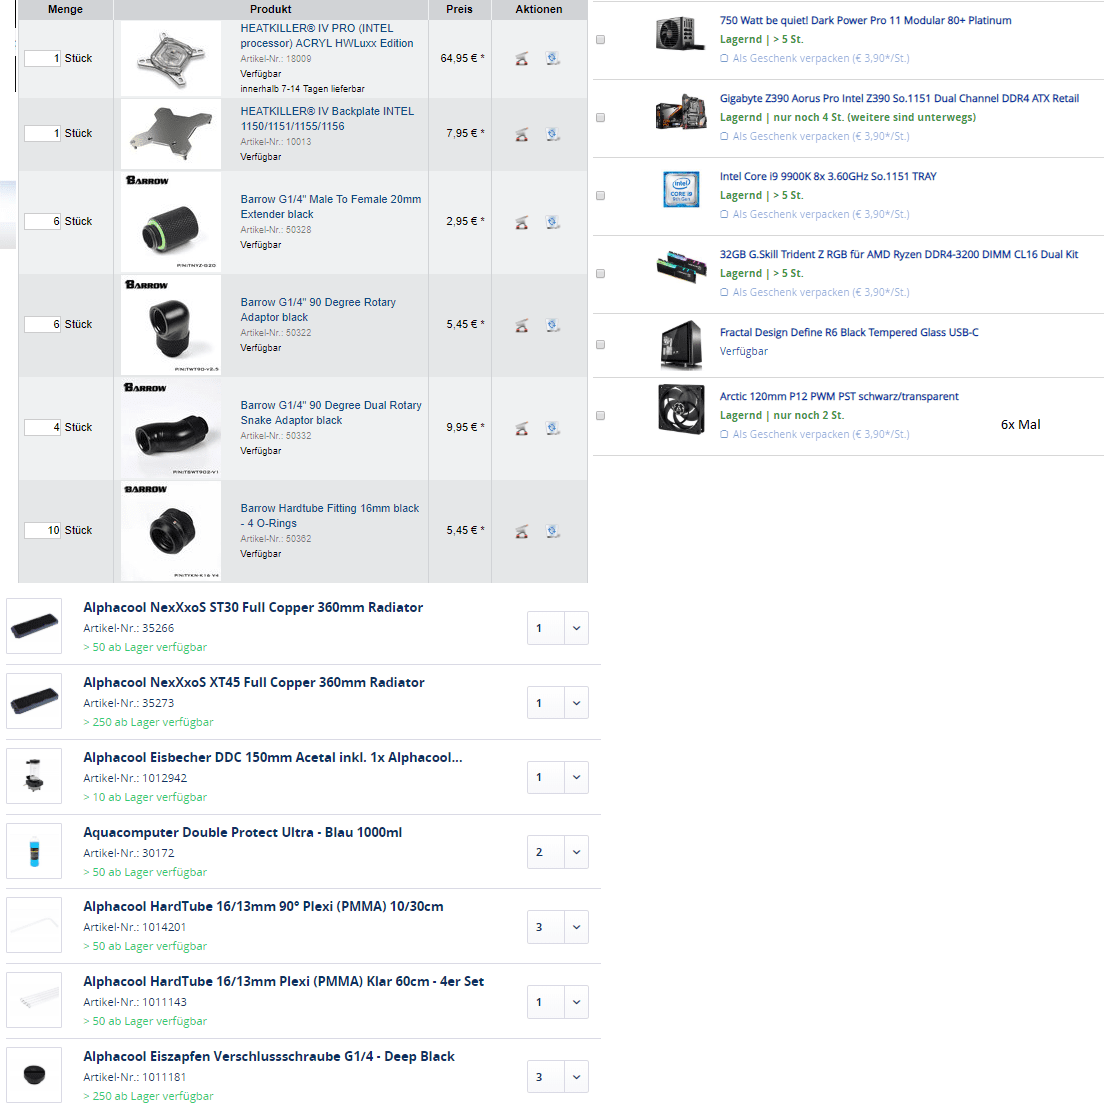Open HEATKILLER IV Backplate INTEL product link
The image size is (1104, 1111).
[327, 118]
